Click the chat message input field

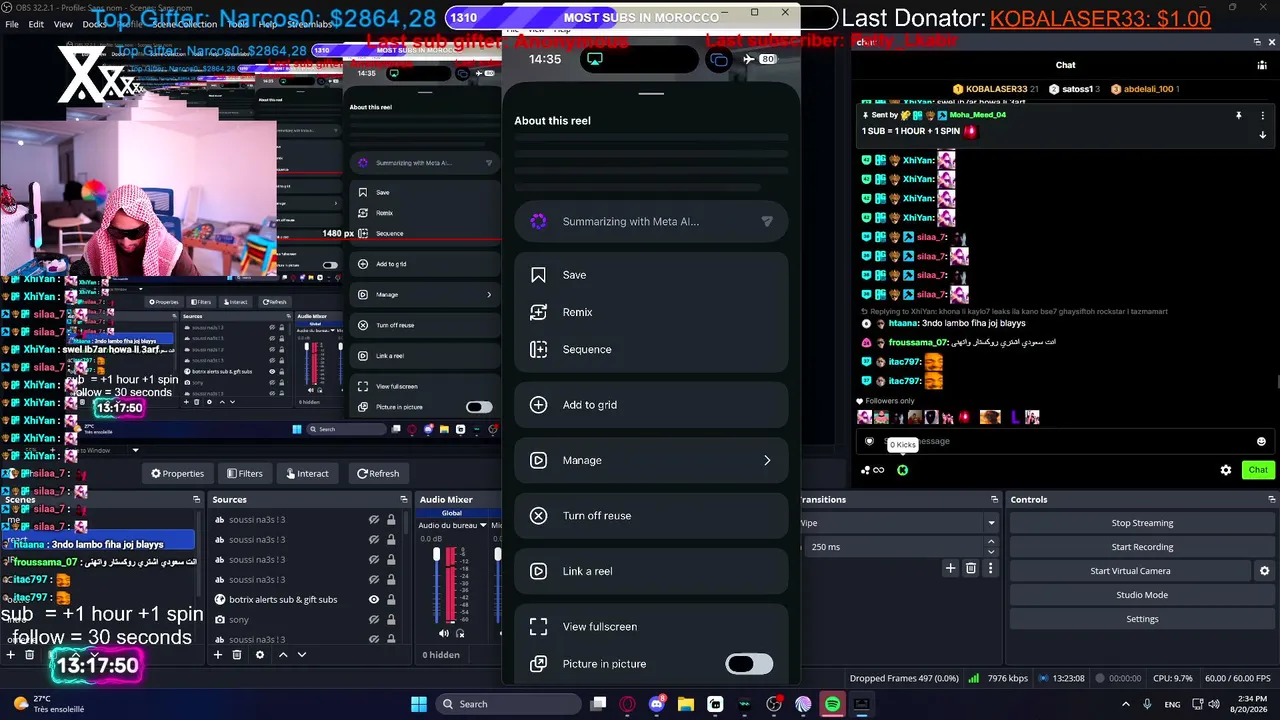1064,441
